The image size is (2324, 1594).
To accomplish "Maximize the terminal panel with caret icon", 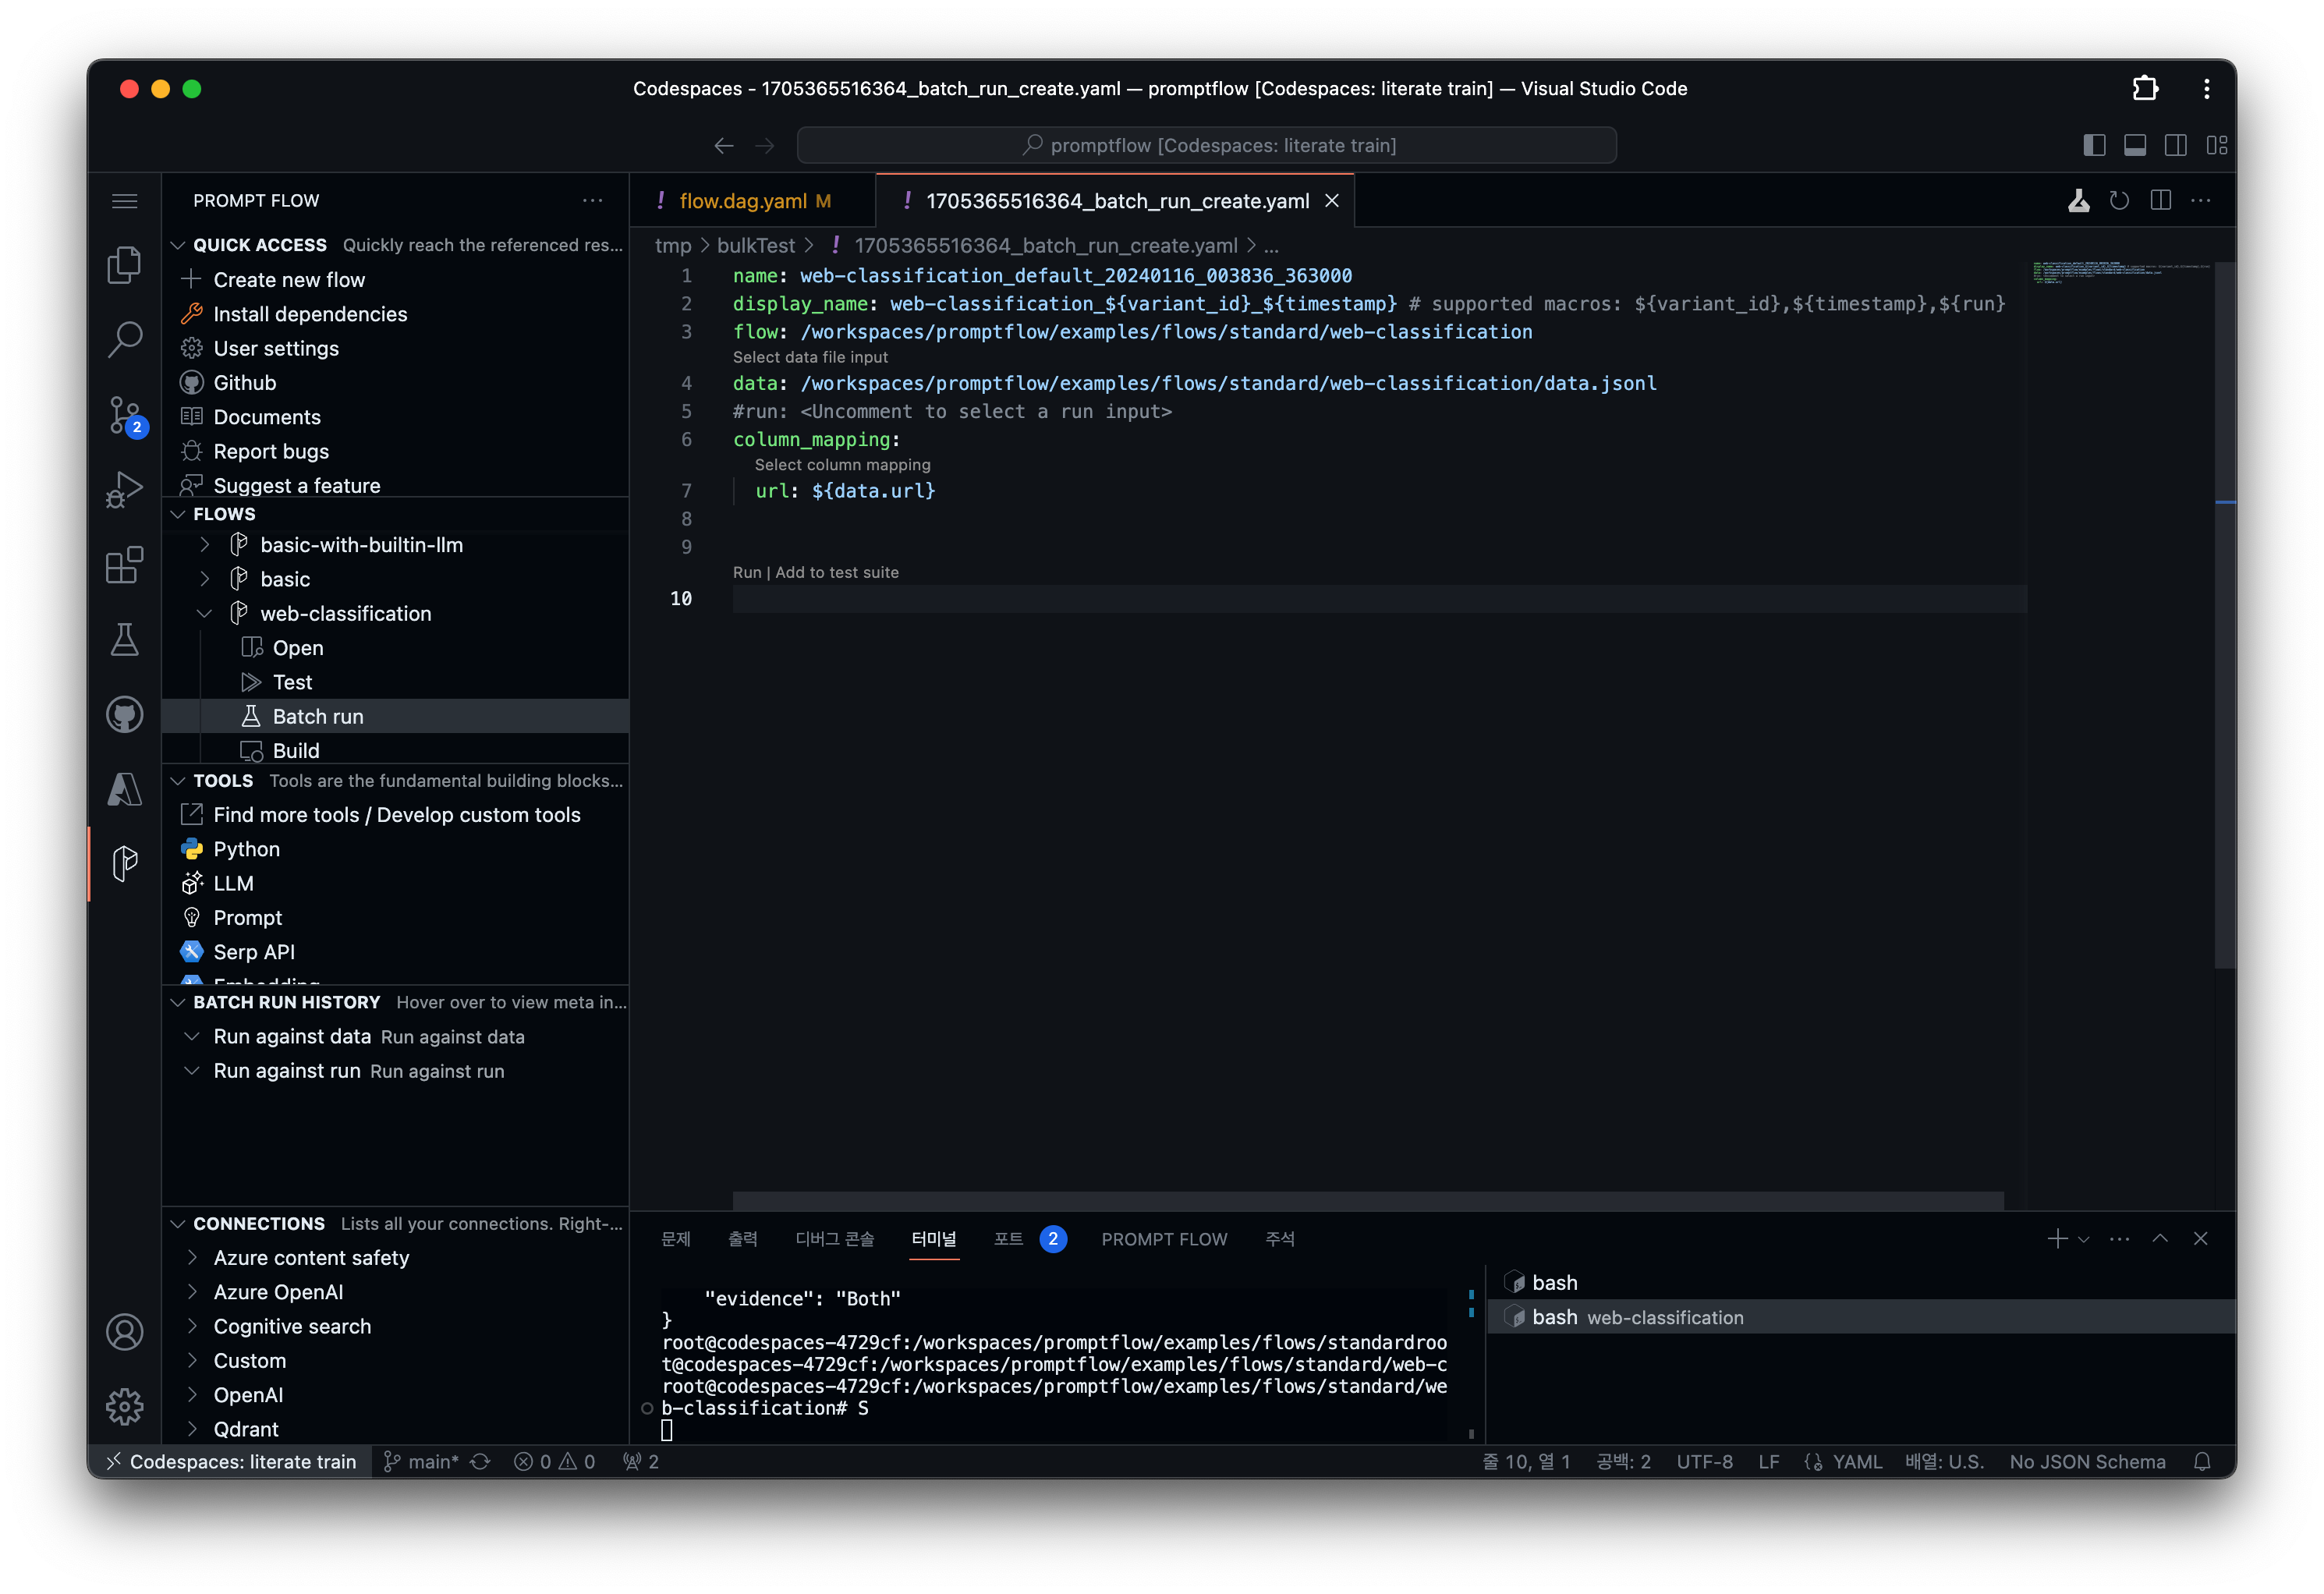I will (2160, 1239).
